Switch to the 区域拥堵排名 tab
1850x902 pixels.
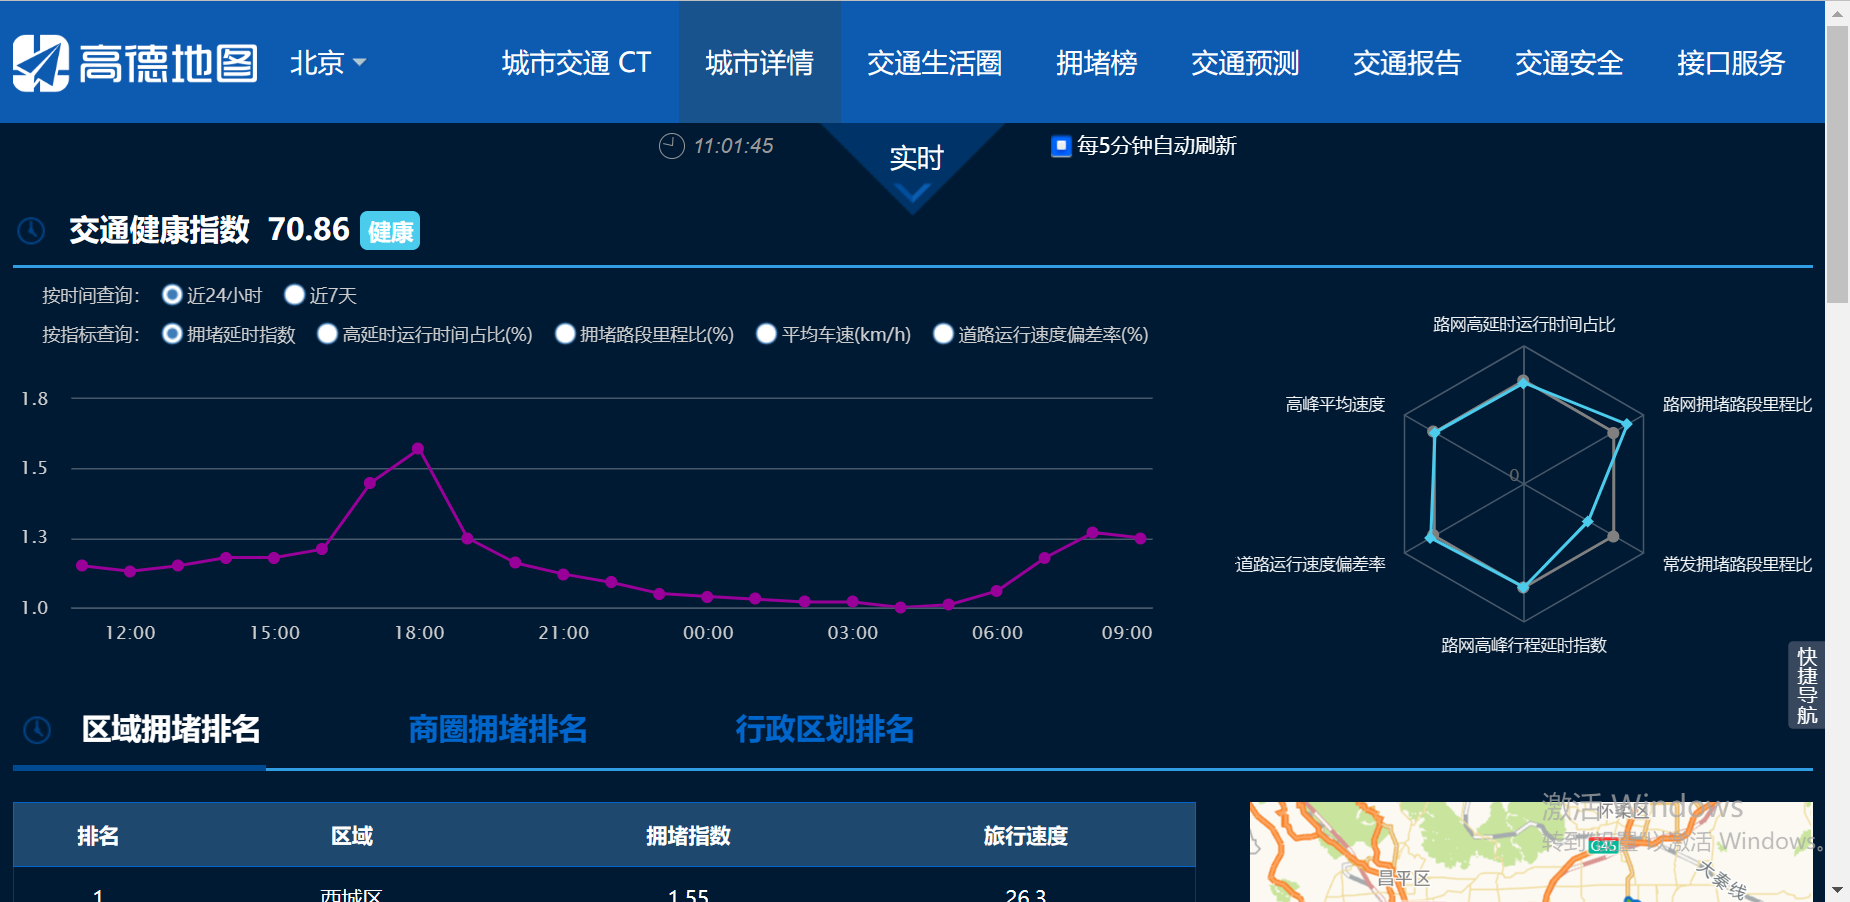click(x=171, y=729)
